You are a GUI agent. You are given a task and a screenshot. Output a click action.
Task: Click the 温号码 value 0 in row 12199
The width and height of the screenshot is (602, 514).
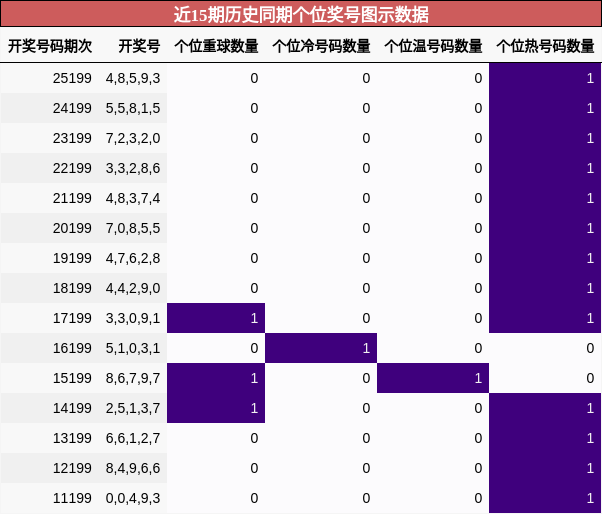point(478,468)
